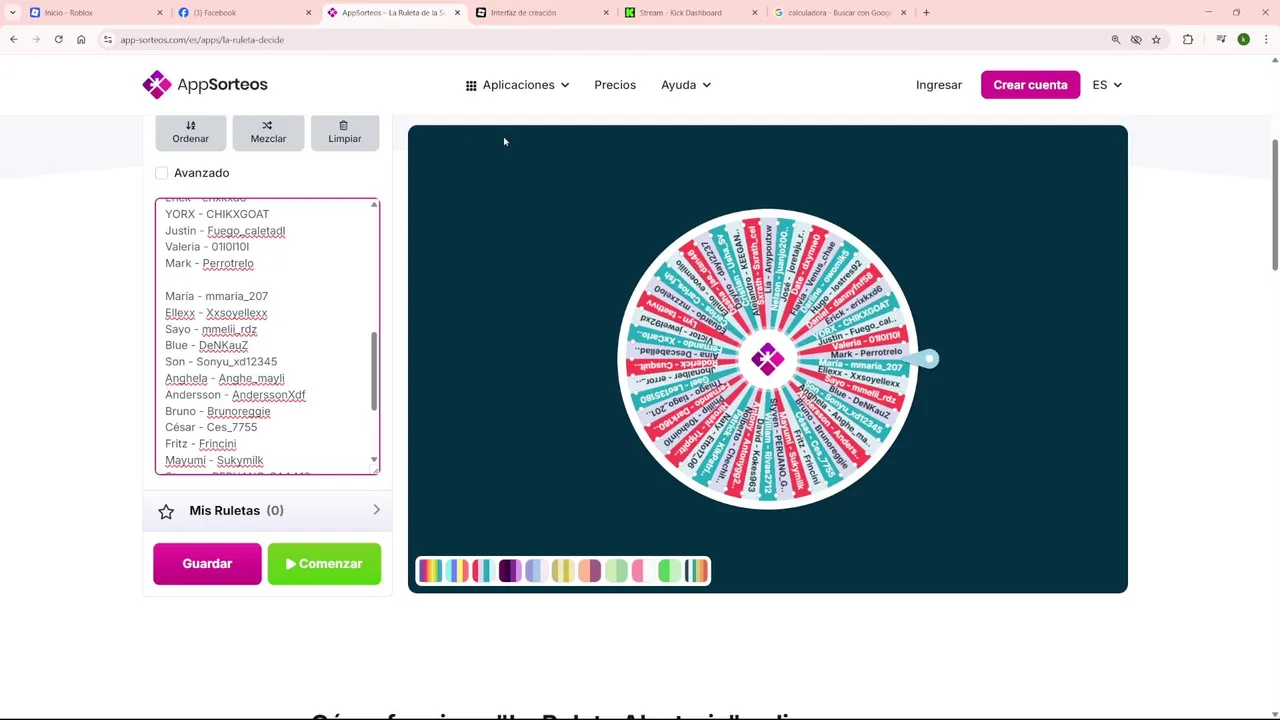
Task: Click the browser address bar URL
Action: 202,39
